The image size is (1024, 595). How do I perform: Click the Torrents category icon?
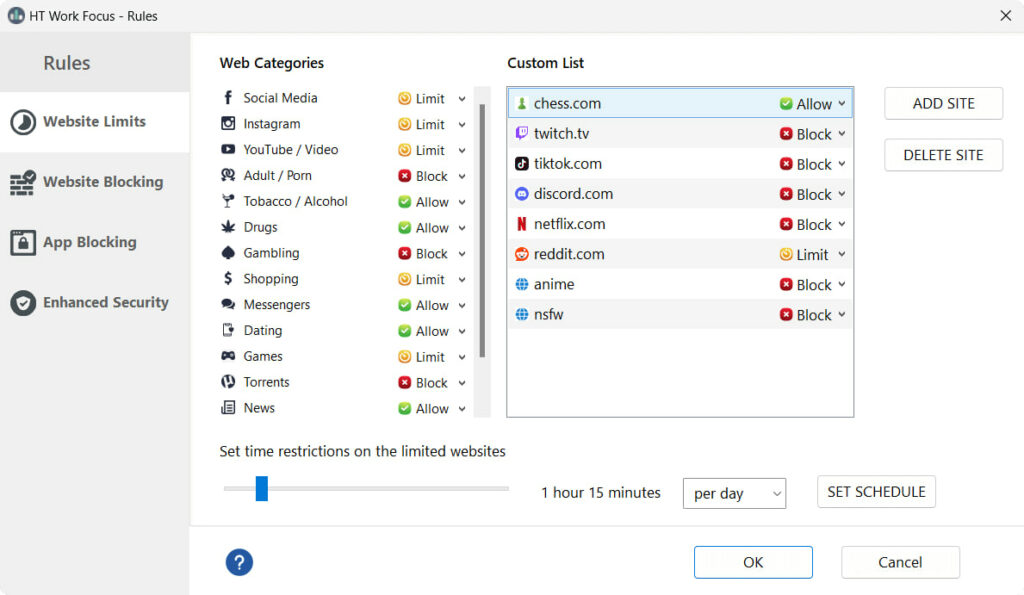[x=228, y=382]
